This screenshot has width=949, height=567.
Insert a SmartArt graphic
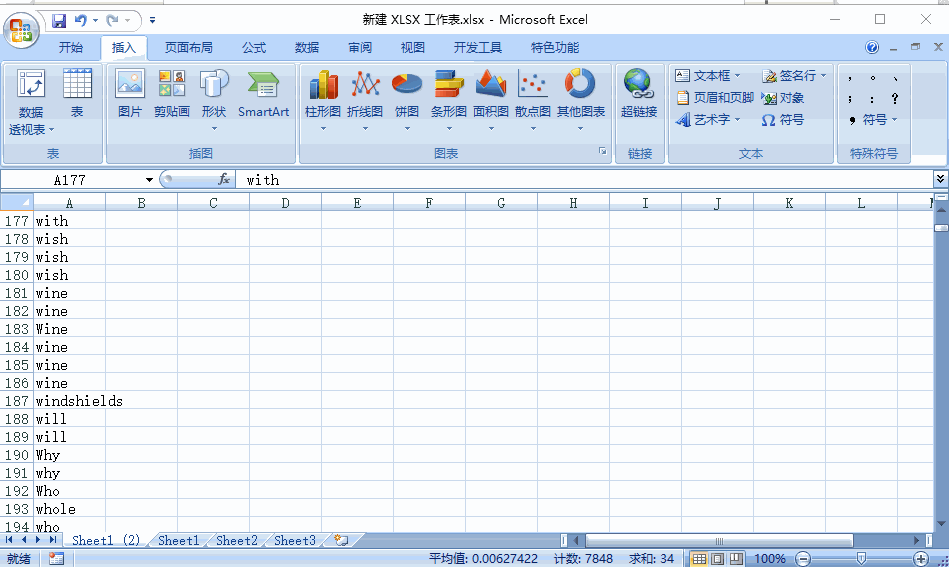point(263,93)
